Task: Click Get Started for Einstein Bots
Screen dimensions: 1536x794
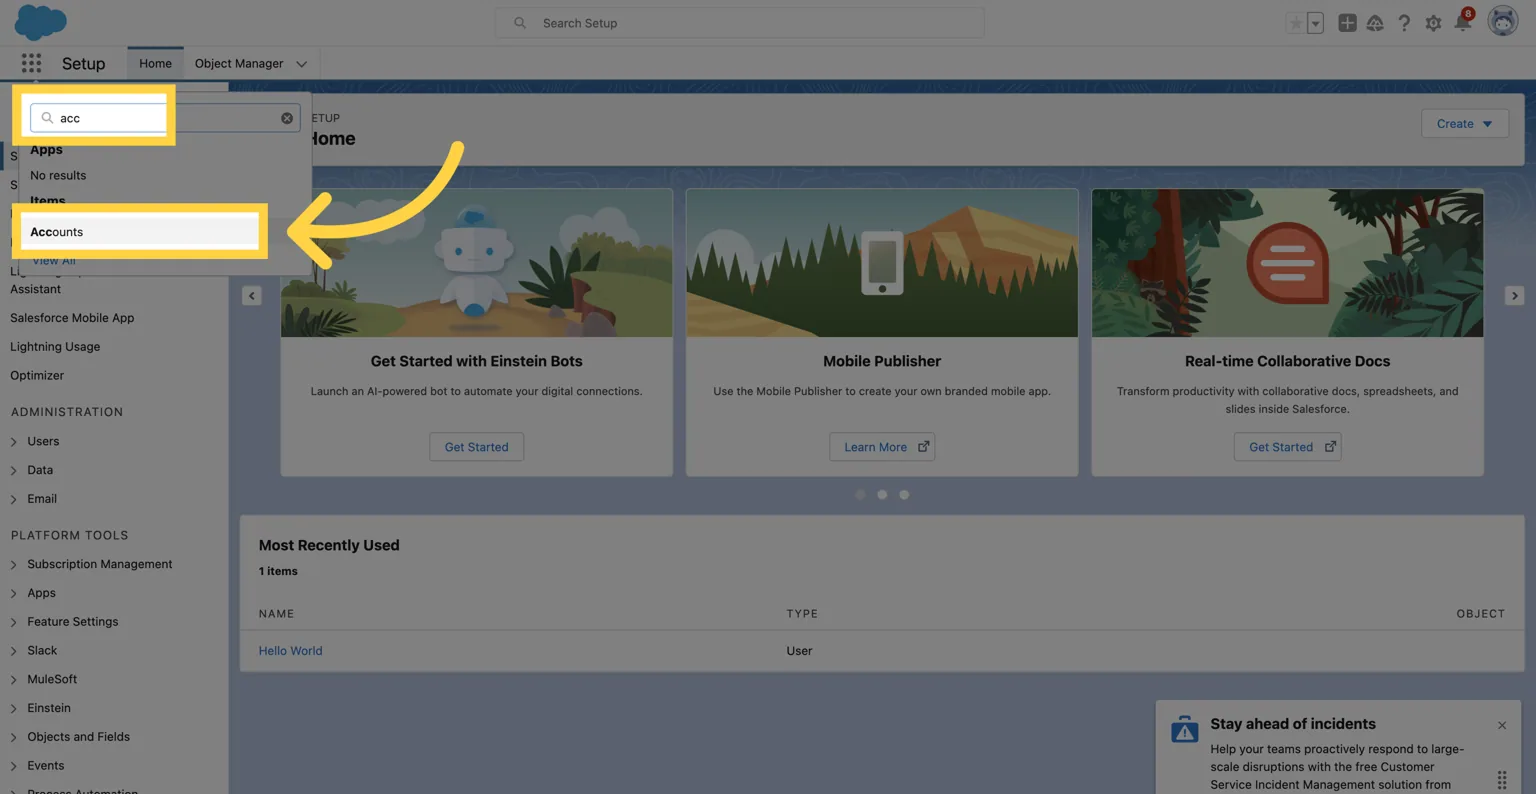Action: pos(476,447)
